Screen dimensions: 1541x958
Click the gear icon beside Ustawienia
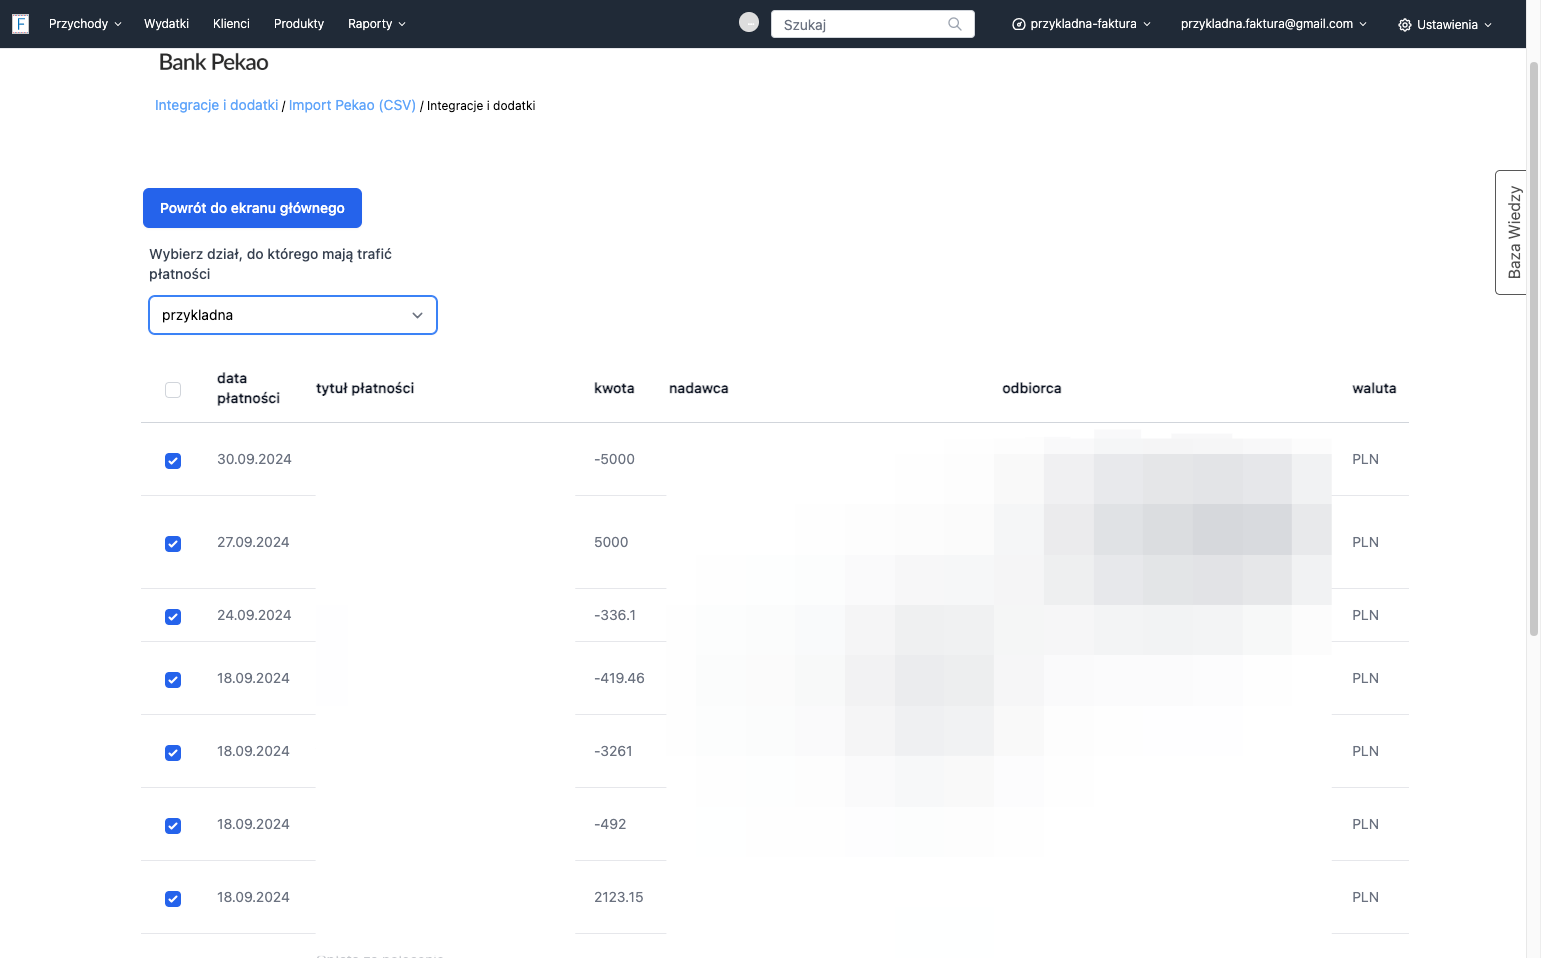coord(1405,25)
